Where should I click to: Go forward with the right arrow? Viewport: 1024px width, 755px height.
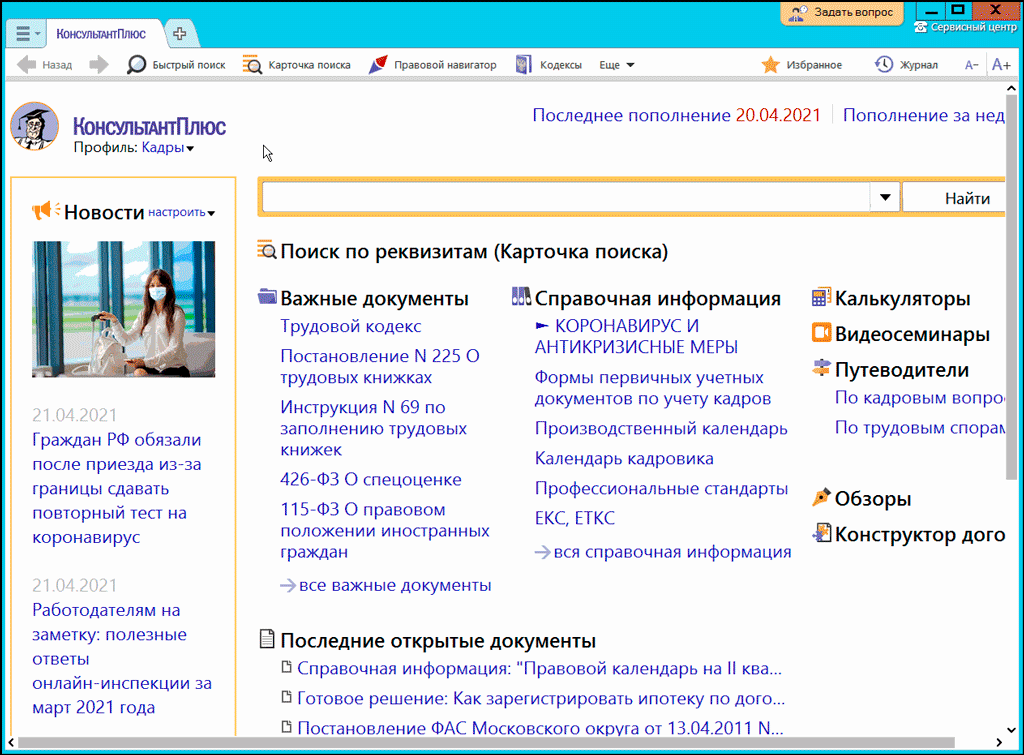[99, 65]
